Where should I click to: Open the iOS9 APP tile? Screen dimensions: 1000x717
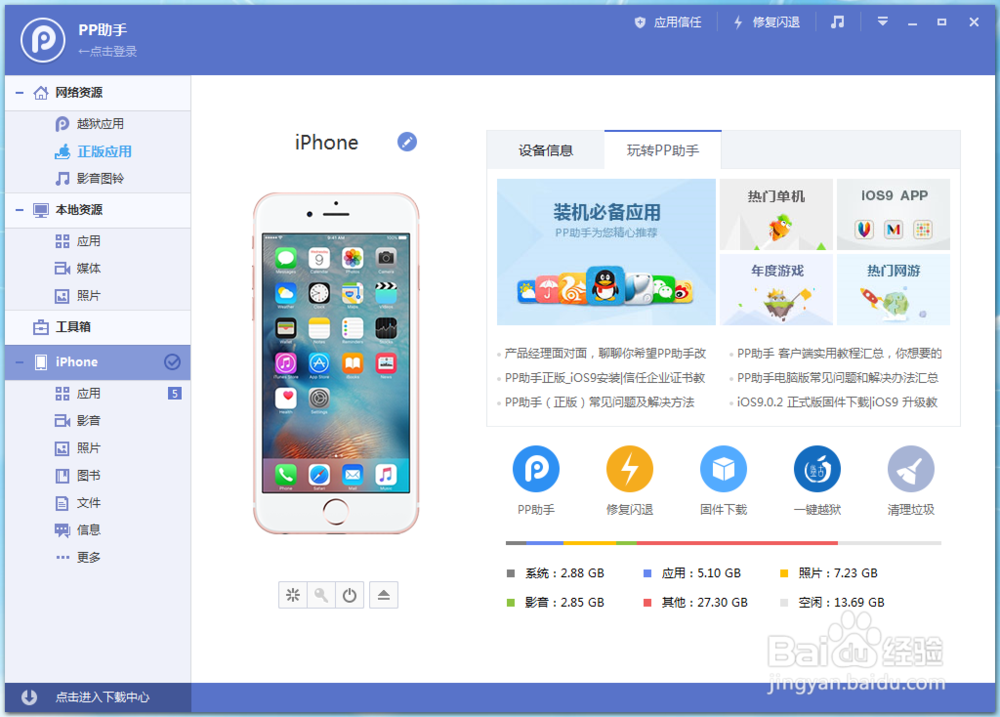pos(893,214)
